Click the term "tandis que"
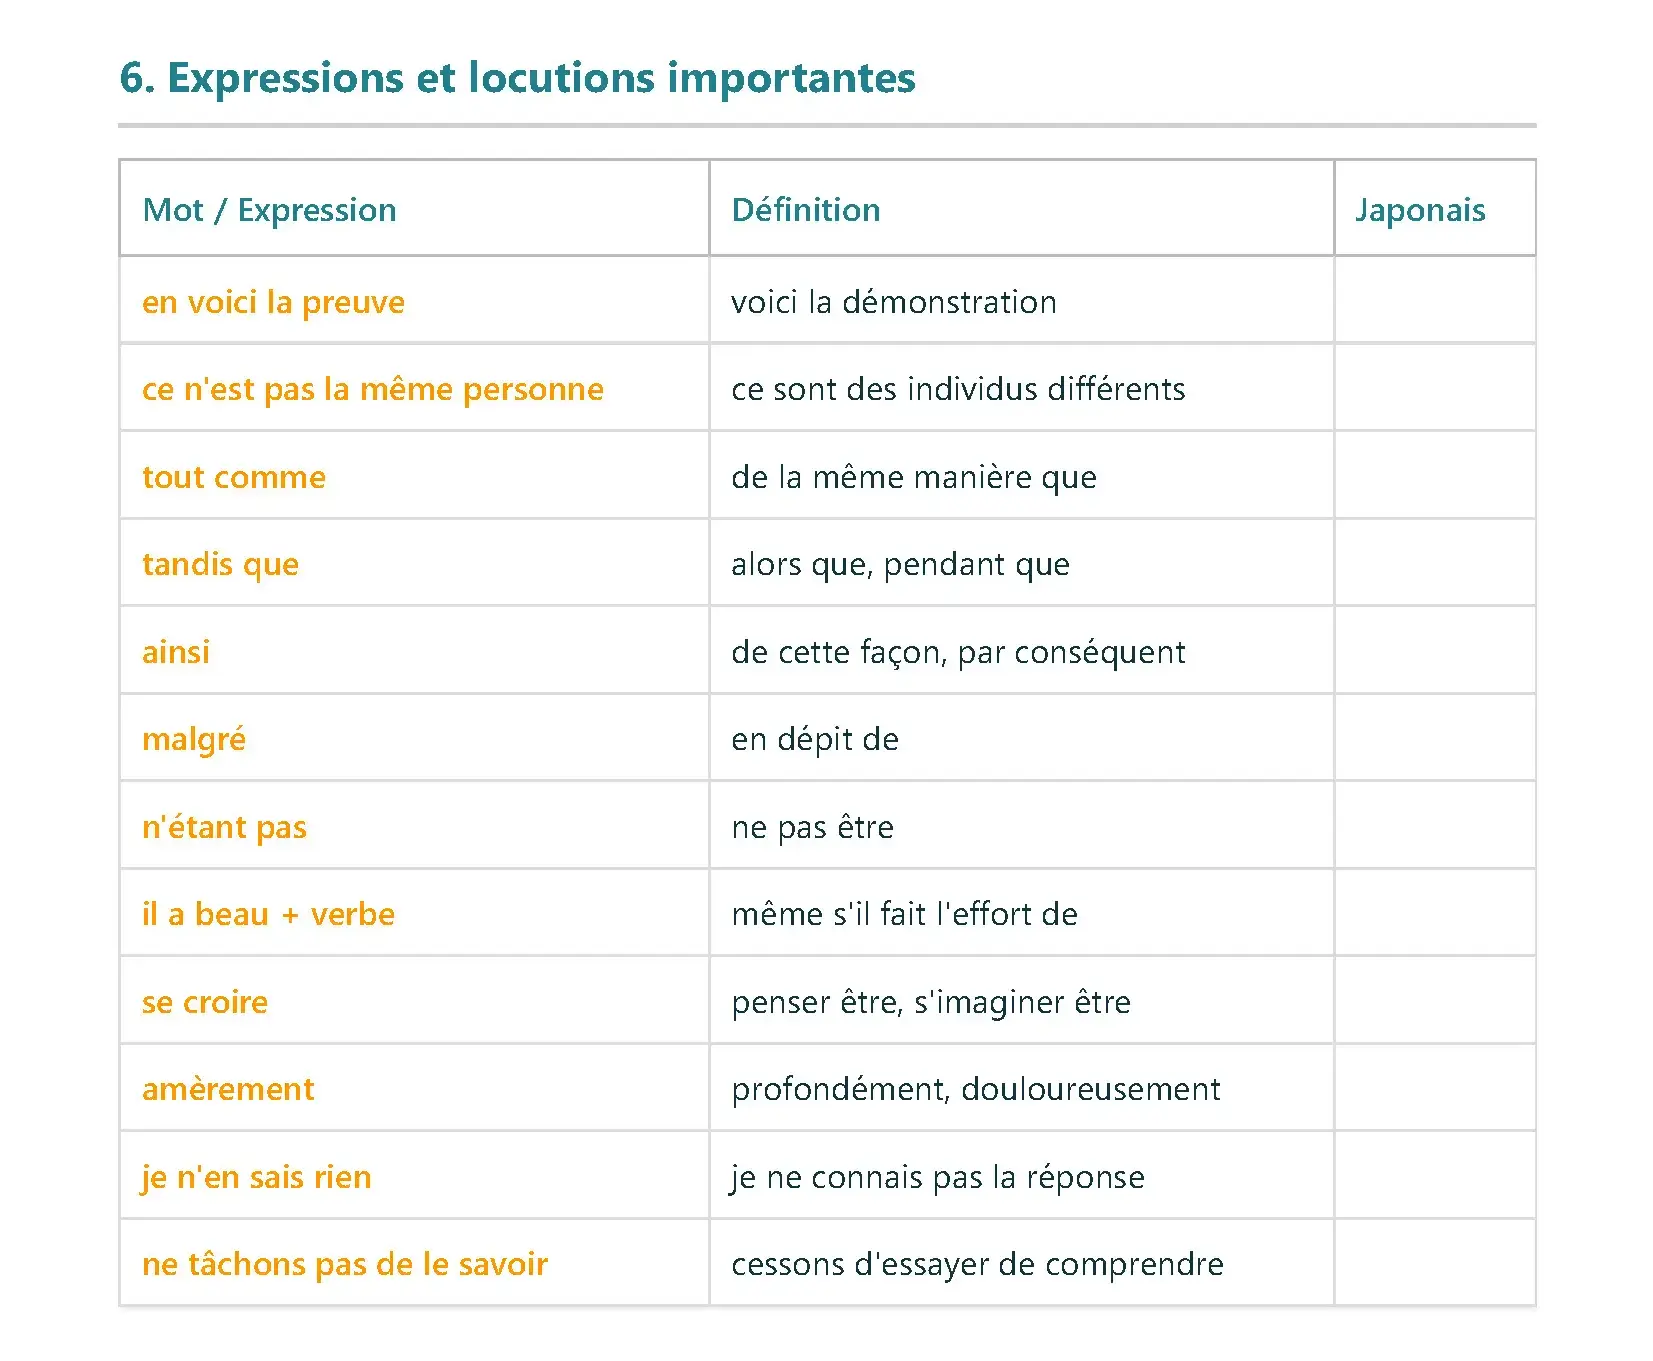The height and width of the screenshot is (1361, 1653). [220, 564]
